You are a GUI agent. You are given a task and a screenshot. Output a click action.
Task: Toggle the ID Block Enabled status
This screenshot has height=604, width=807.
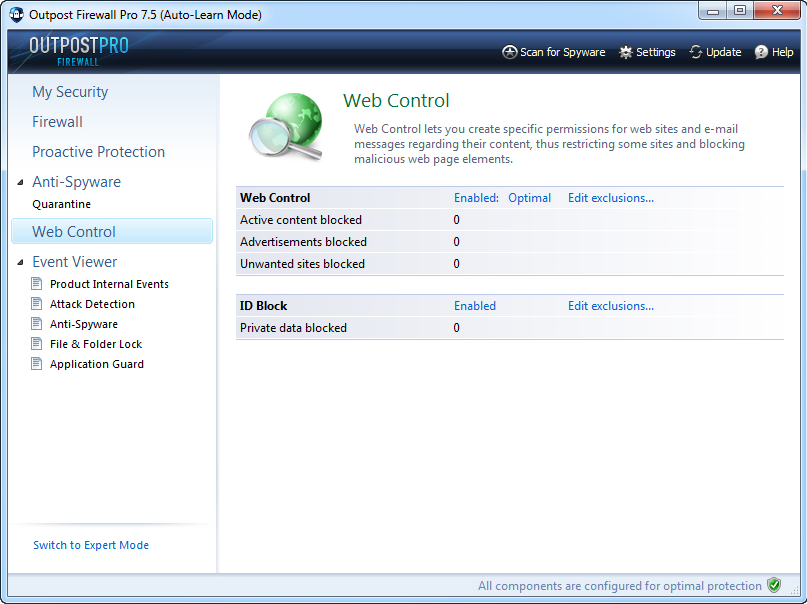click(x=475, y=306)
